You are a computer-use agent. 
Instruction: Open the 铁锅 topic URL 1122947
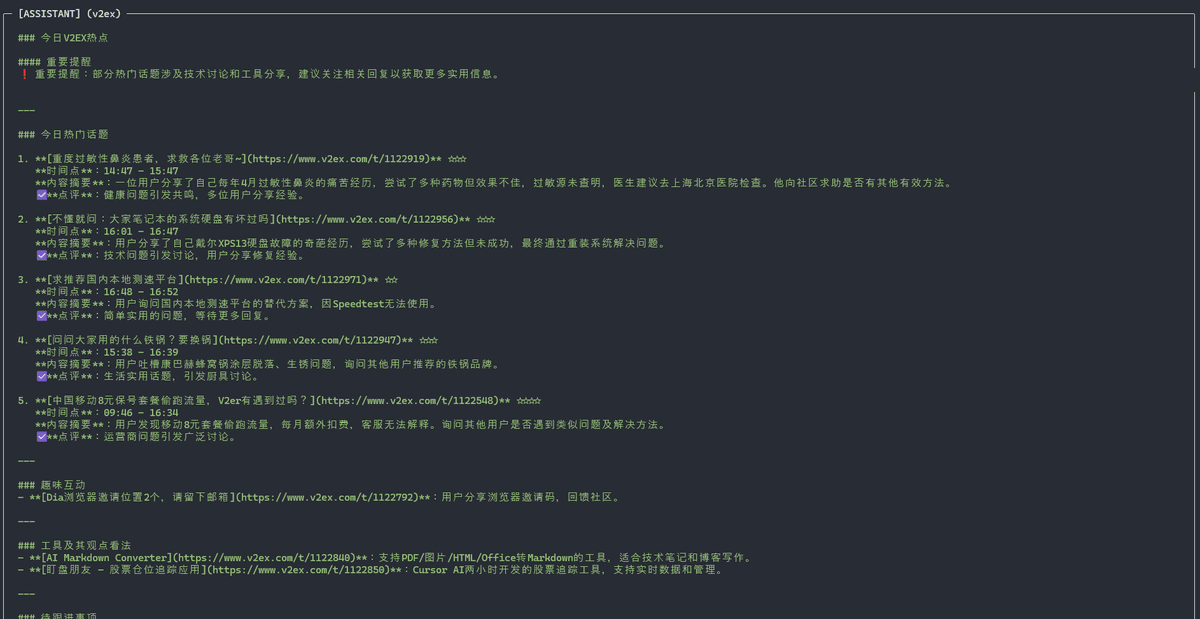coord(312,340)
